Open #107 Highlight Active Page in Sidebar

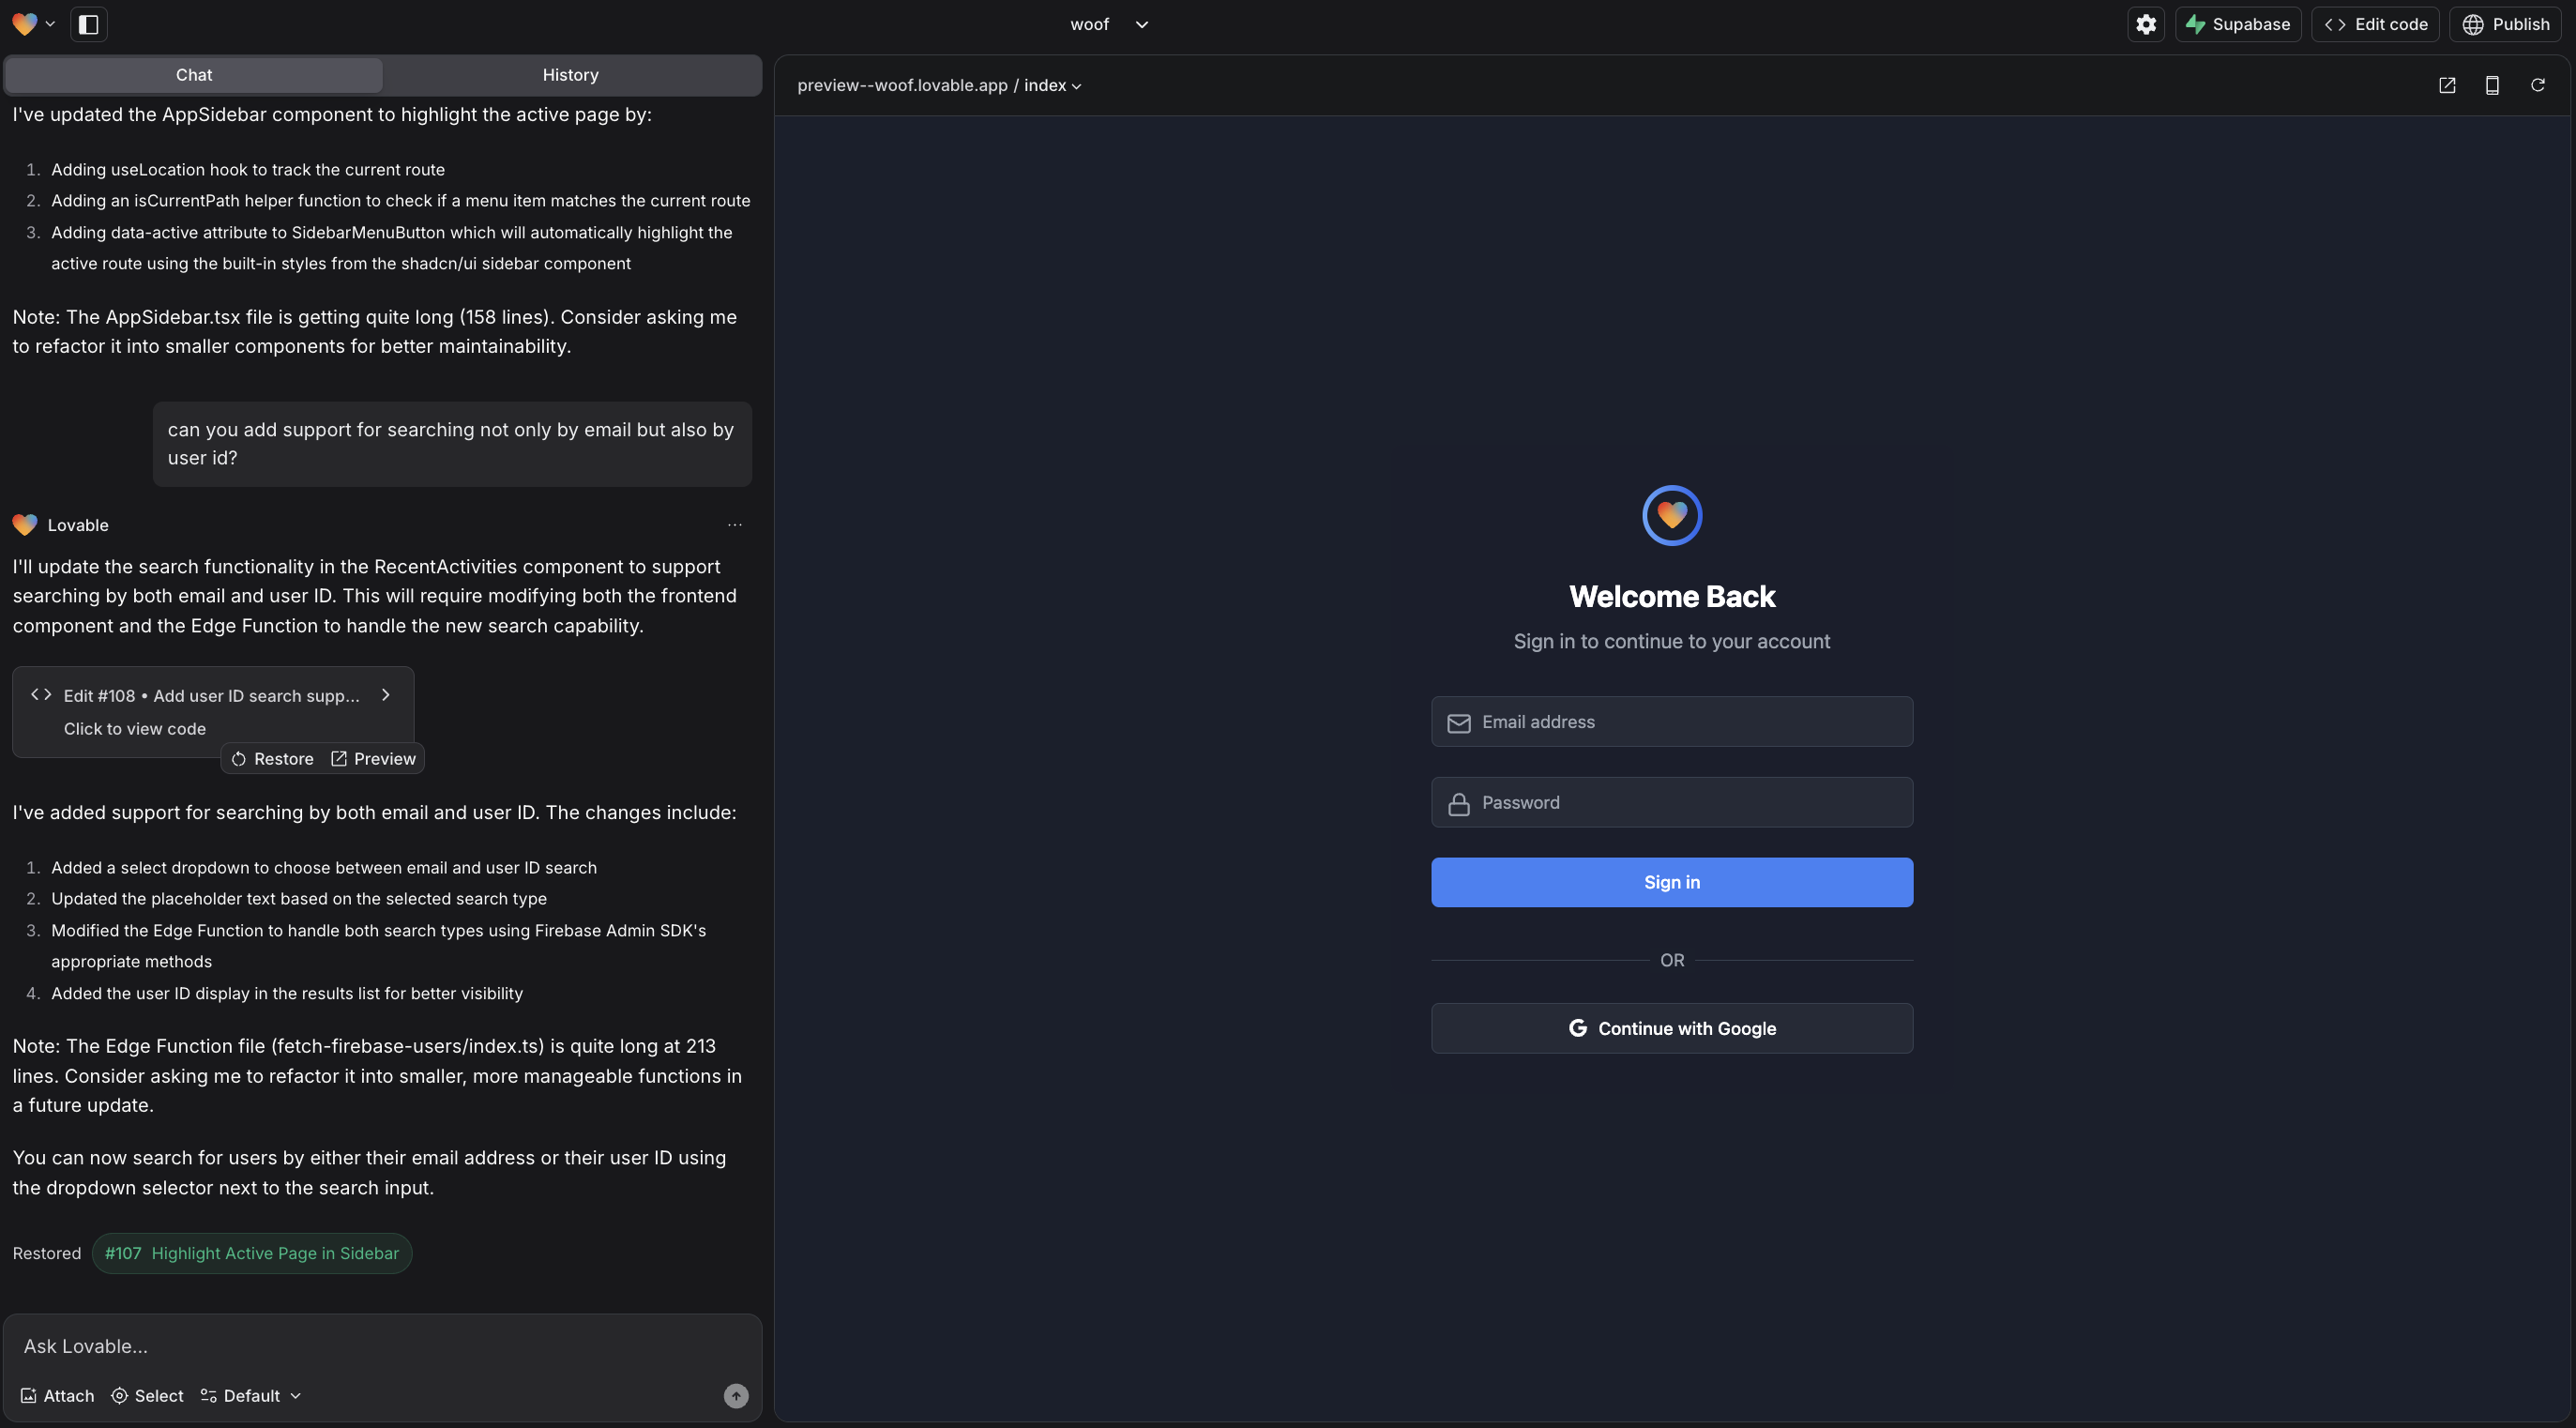tap(251, 1253)
